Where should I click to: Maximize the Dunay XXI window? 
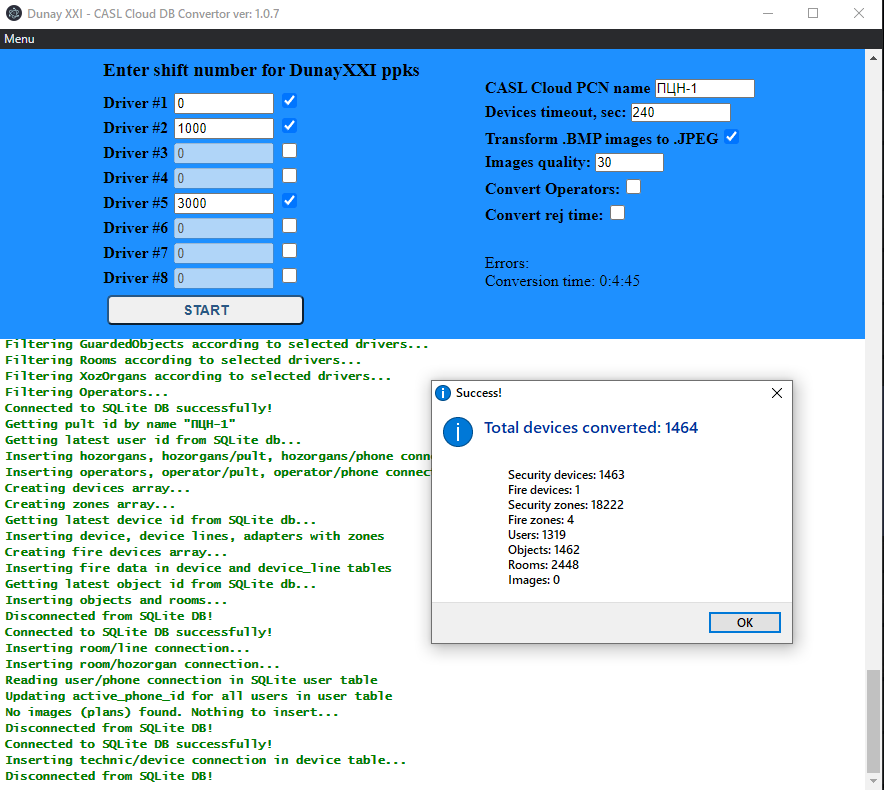(813, 14)
